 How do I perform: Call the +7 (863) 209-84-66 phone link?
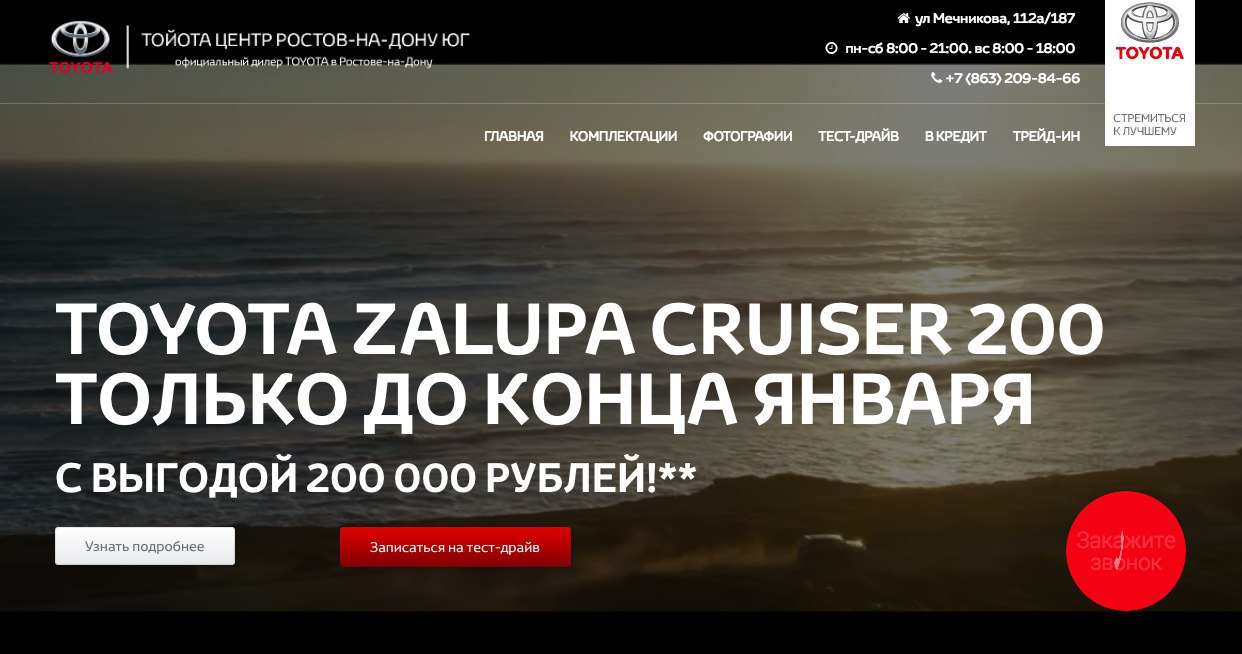[x=1012, y=78]
